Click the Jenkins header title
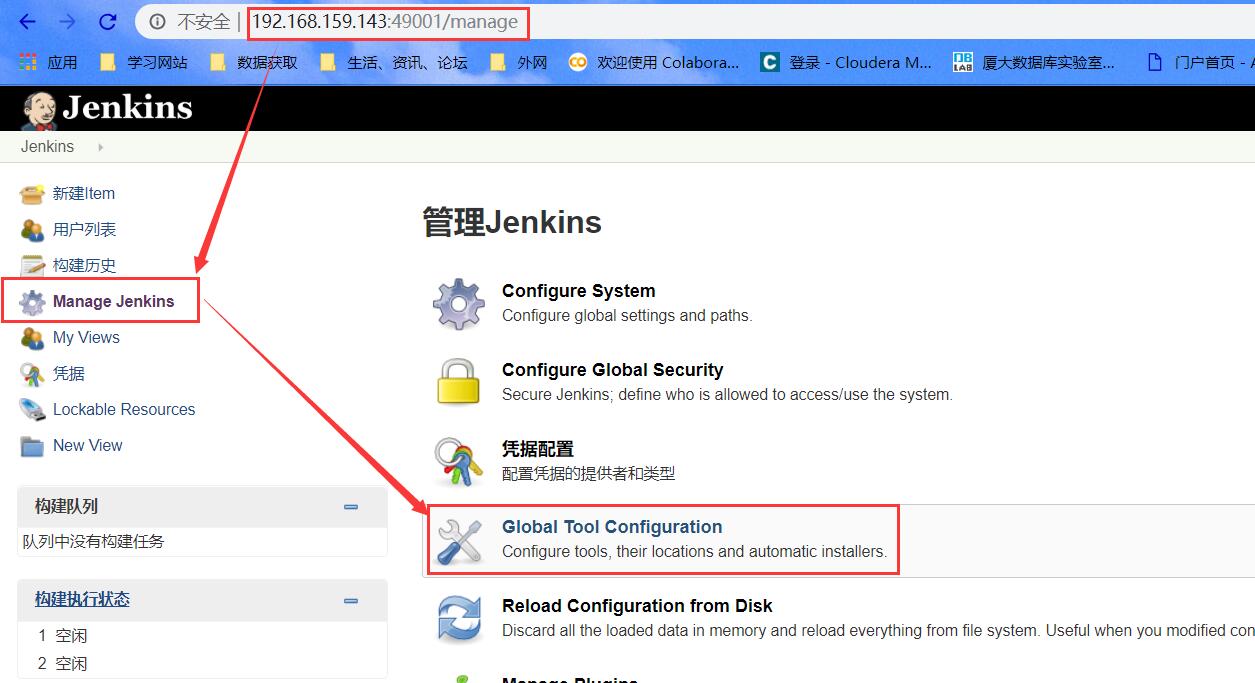The height and width of the screenshot is (683, 1255). (x=127, y=107)
